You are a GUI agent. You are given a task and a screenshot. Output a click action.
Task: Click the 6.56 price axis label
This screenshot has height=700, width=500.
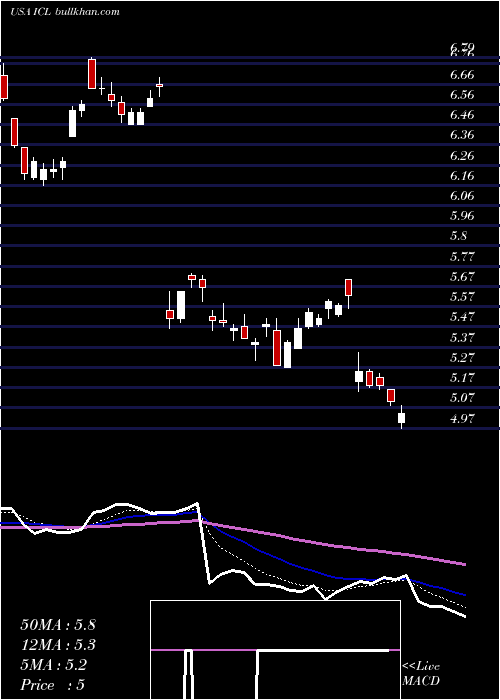[x=462, y=95]
